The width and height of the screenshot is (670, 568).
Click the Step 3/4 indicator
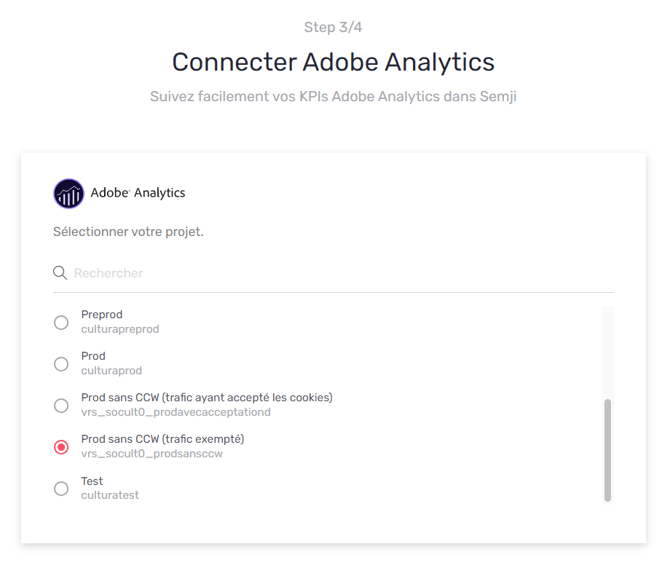(333, 27)
